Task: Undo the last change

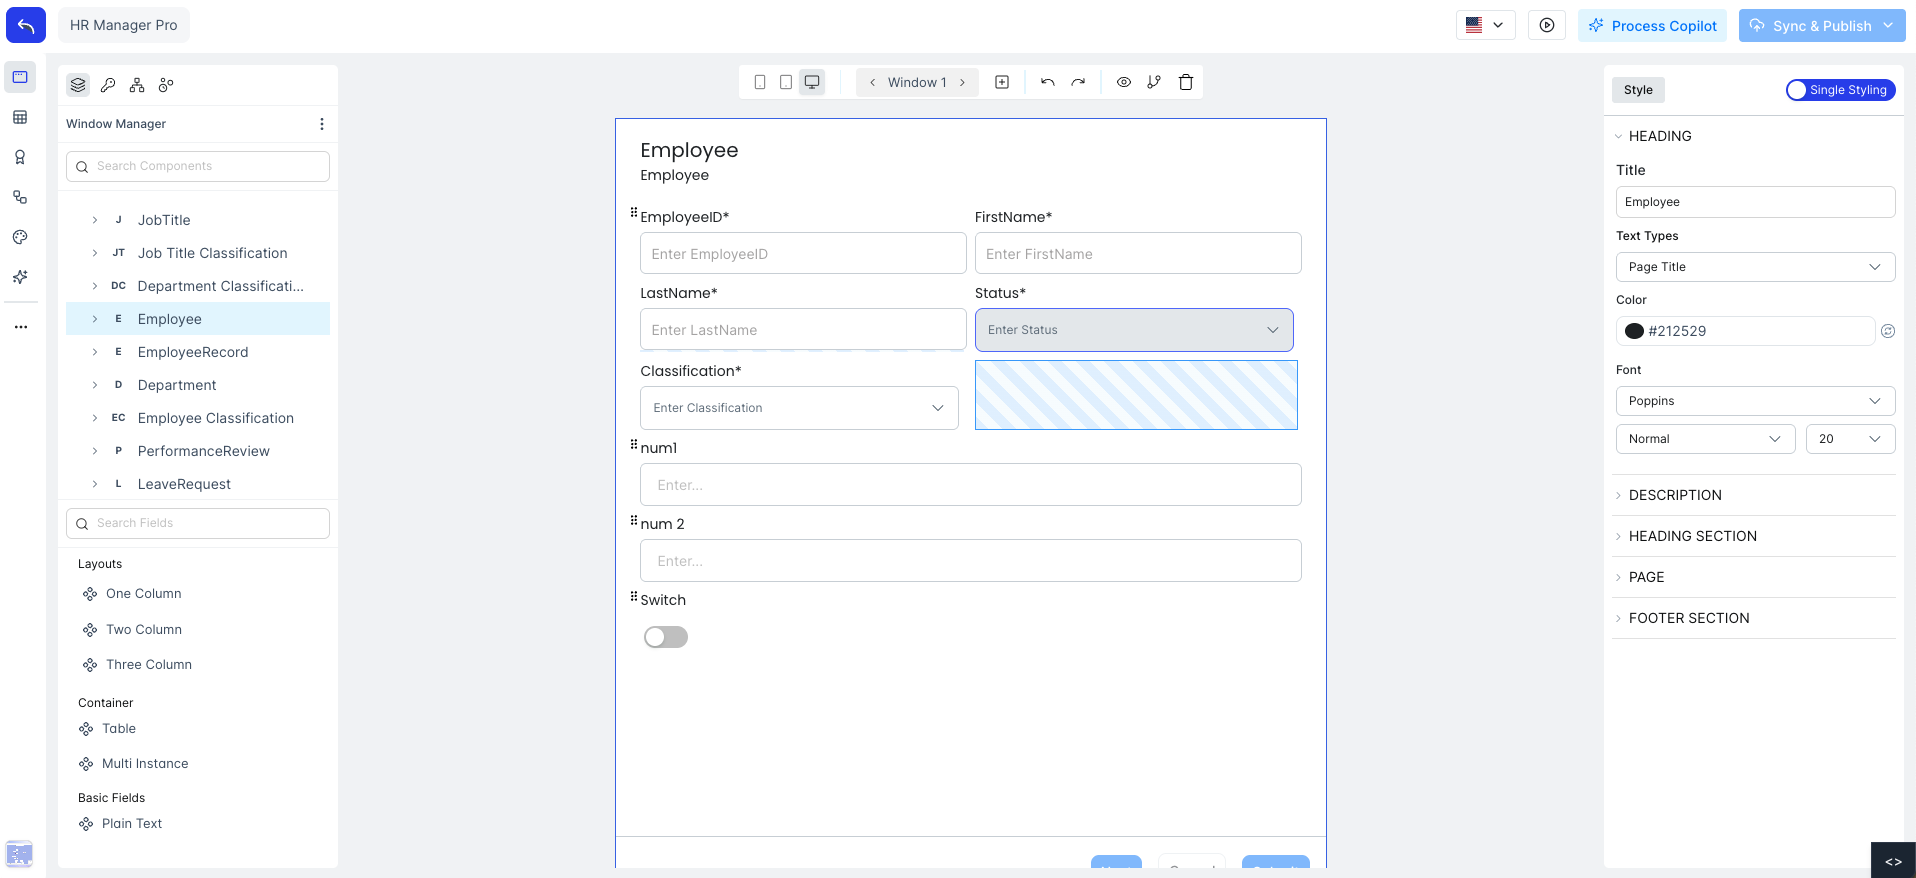Action: tap(1047, 82)
